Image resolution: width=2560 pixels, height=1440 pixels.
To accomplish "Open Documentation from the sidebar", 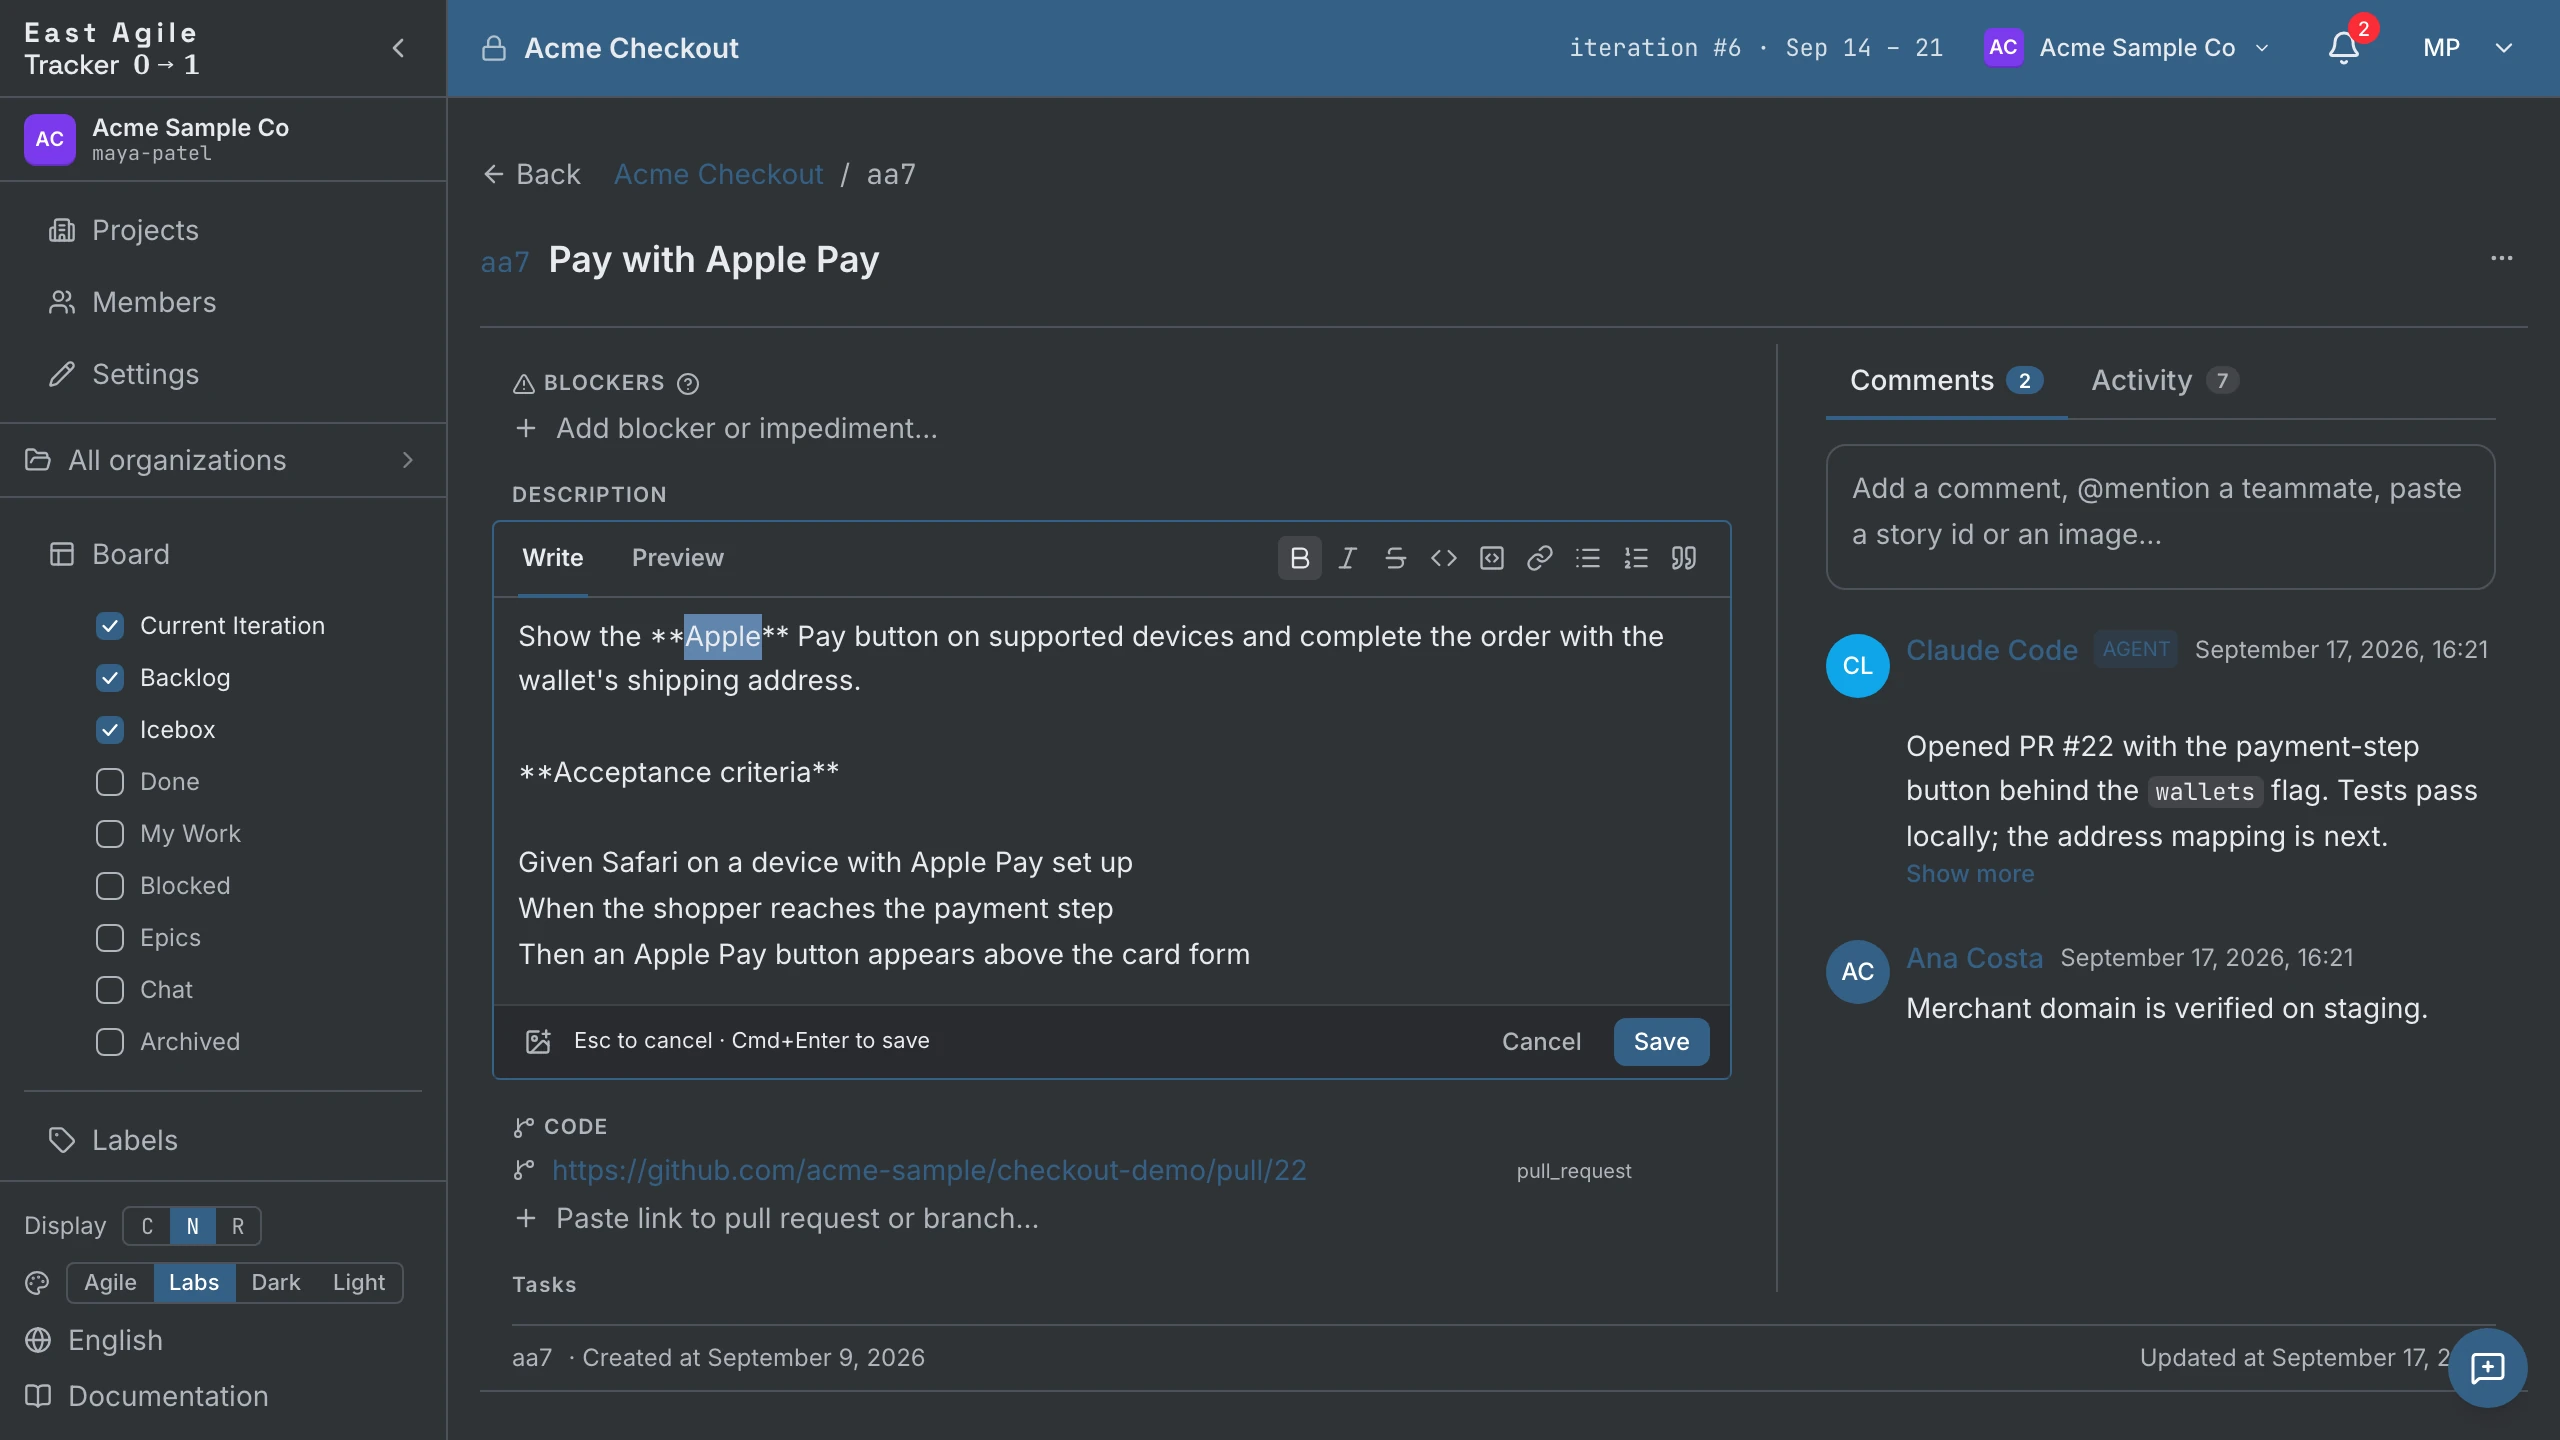I will pyautogui.click(x=147, y=1396).
